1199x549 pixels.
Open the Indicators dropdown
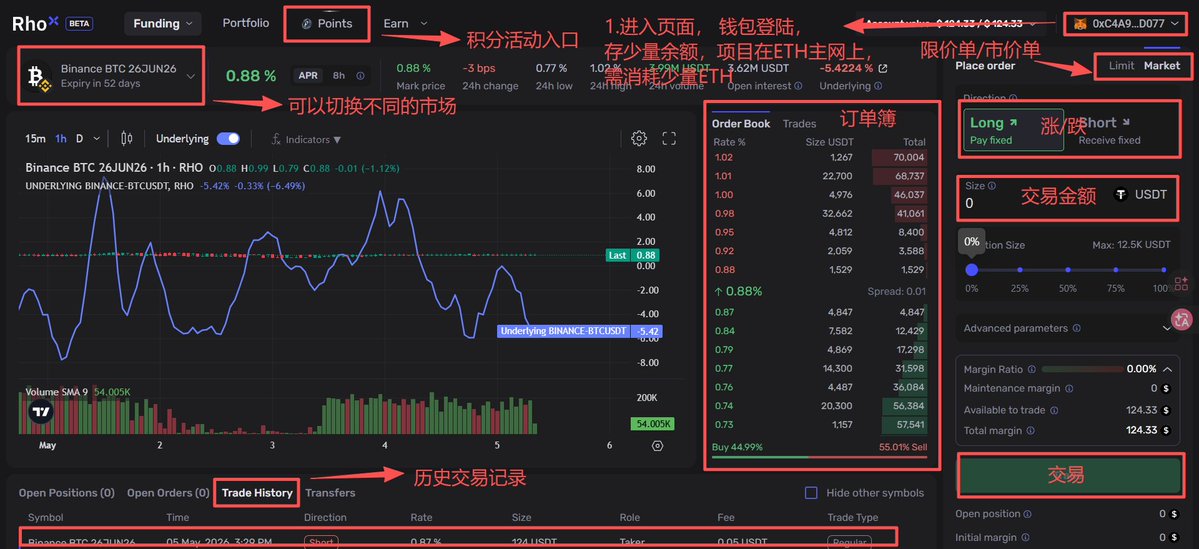(306, 139)
